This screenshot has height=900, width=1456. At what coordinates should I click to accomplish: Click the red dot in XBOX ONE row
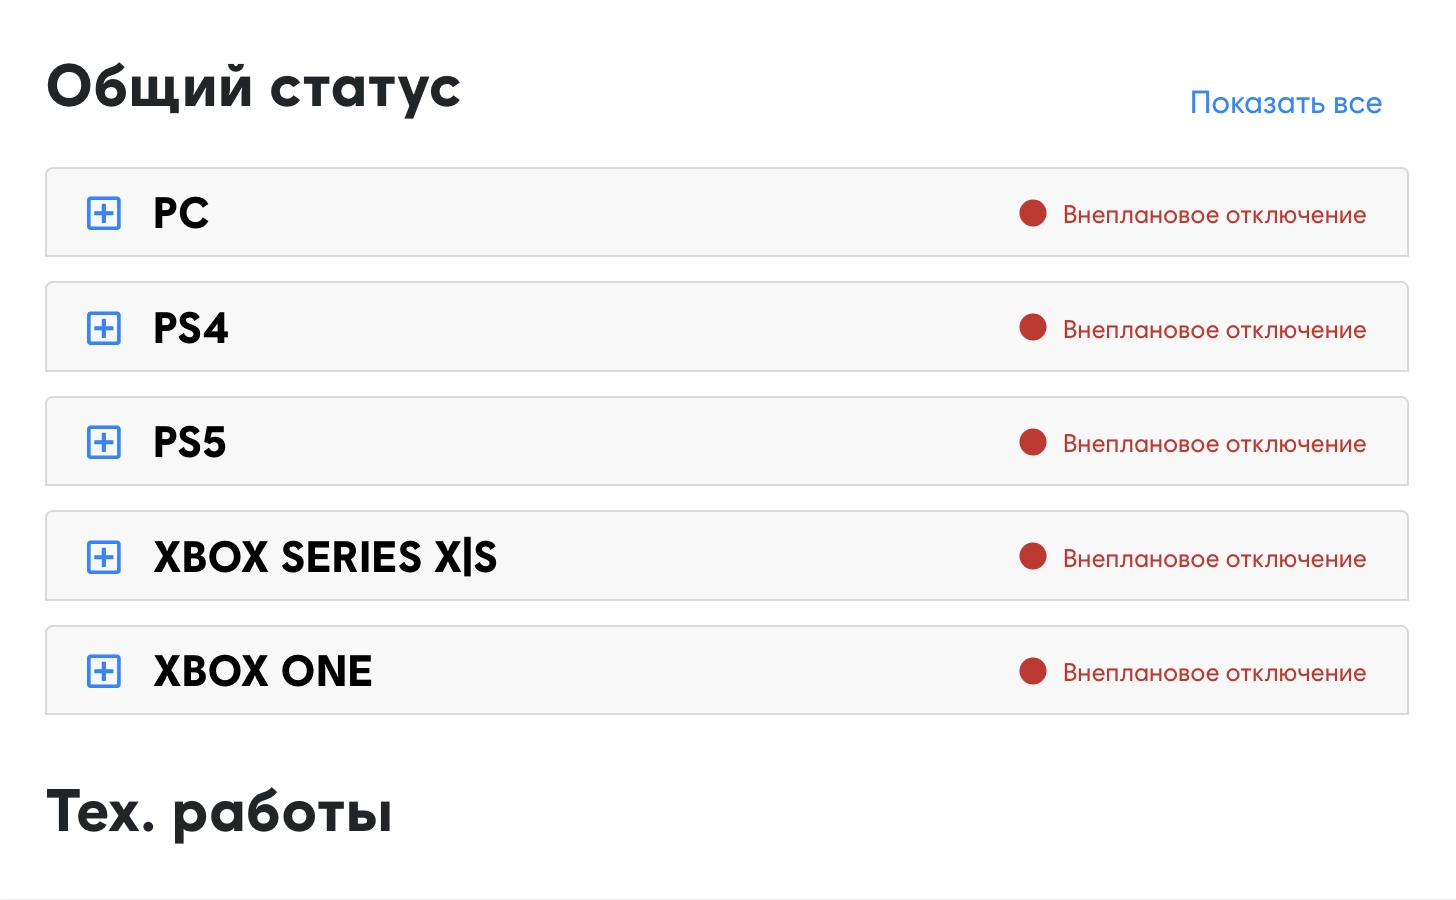1033,671
